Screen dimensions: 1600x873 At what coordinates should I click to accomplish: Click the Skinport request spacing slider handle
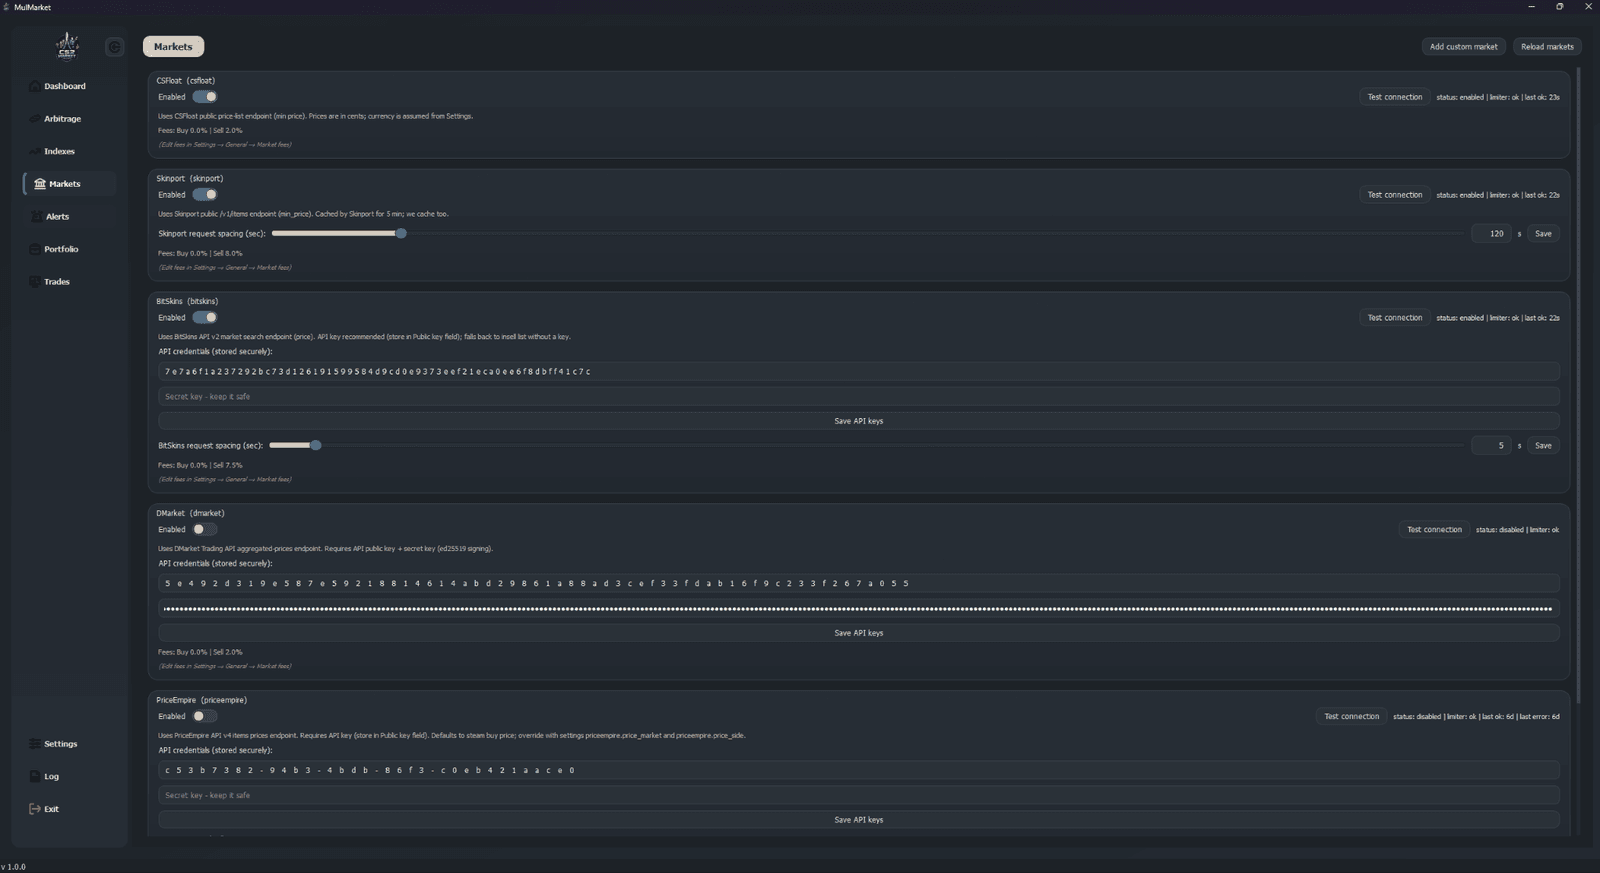[x=401, y=234]
